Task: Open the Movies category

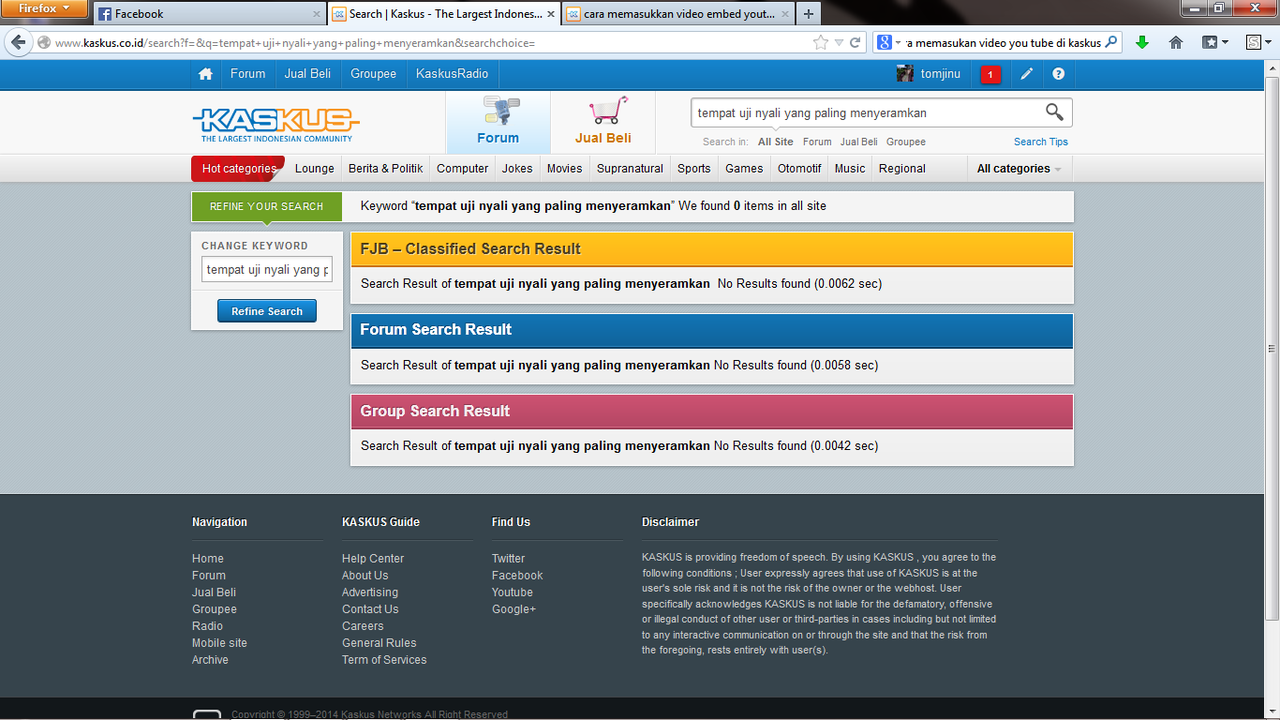Action: tap(564, 169)
